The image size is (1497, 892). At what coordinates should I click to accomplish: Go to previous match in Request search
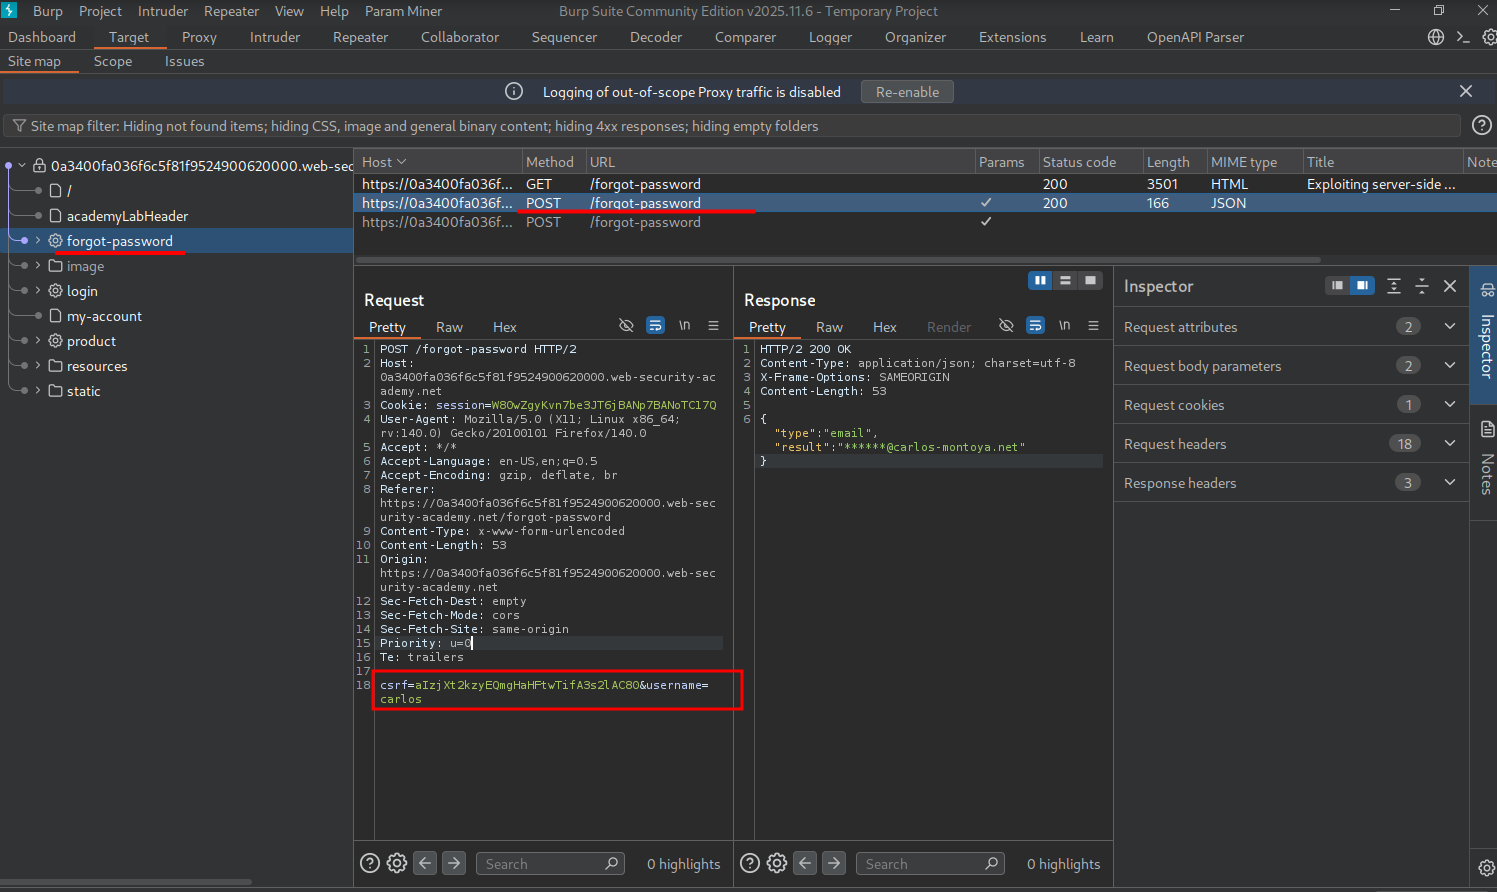click(x=426, y=863)
